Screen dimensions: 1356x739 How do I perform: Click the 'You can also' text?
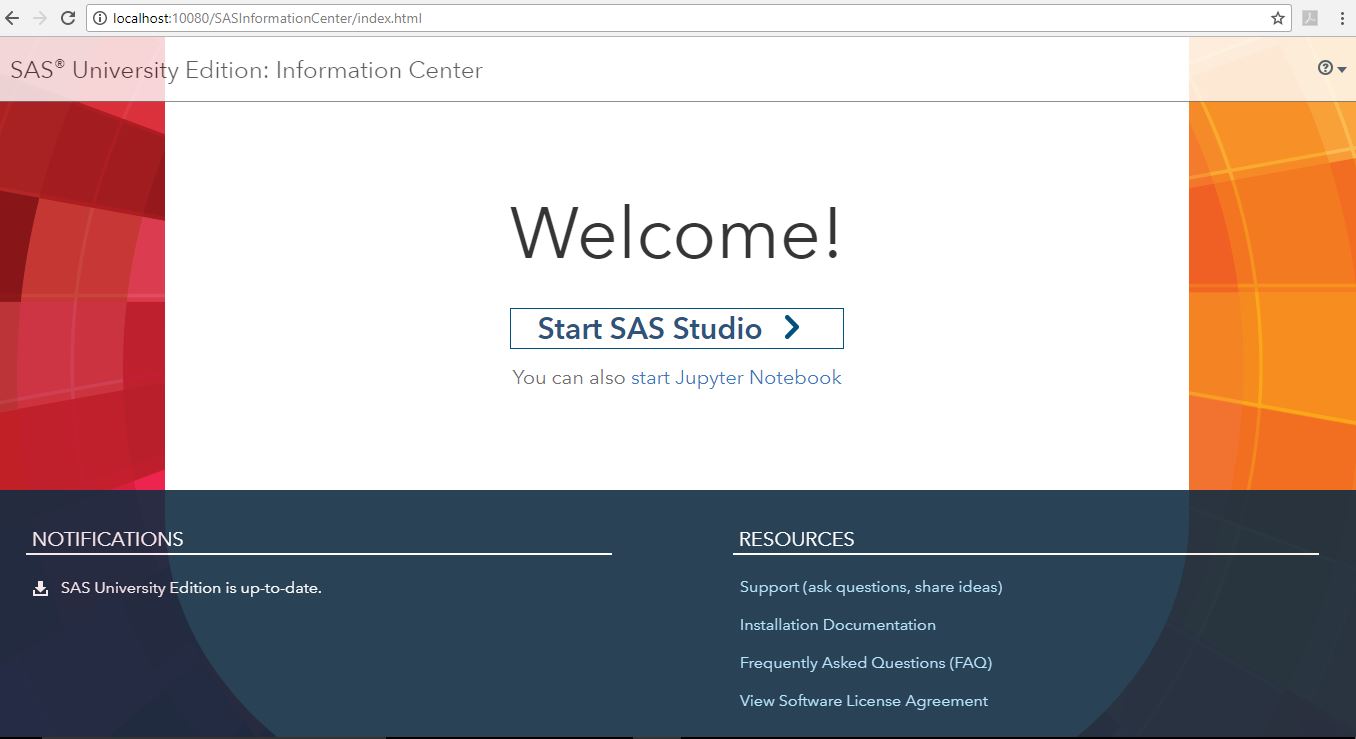click(569, 377)
